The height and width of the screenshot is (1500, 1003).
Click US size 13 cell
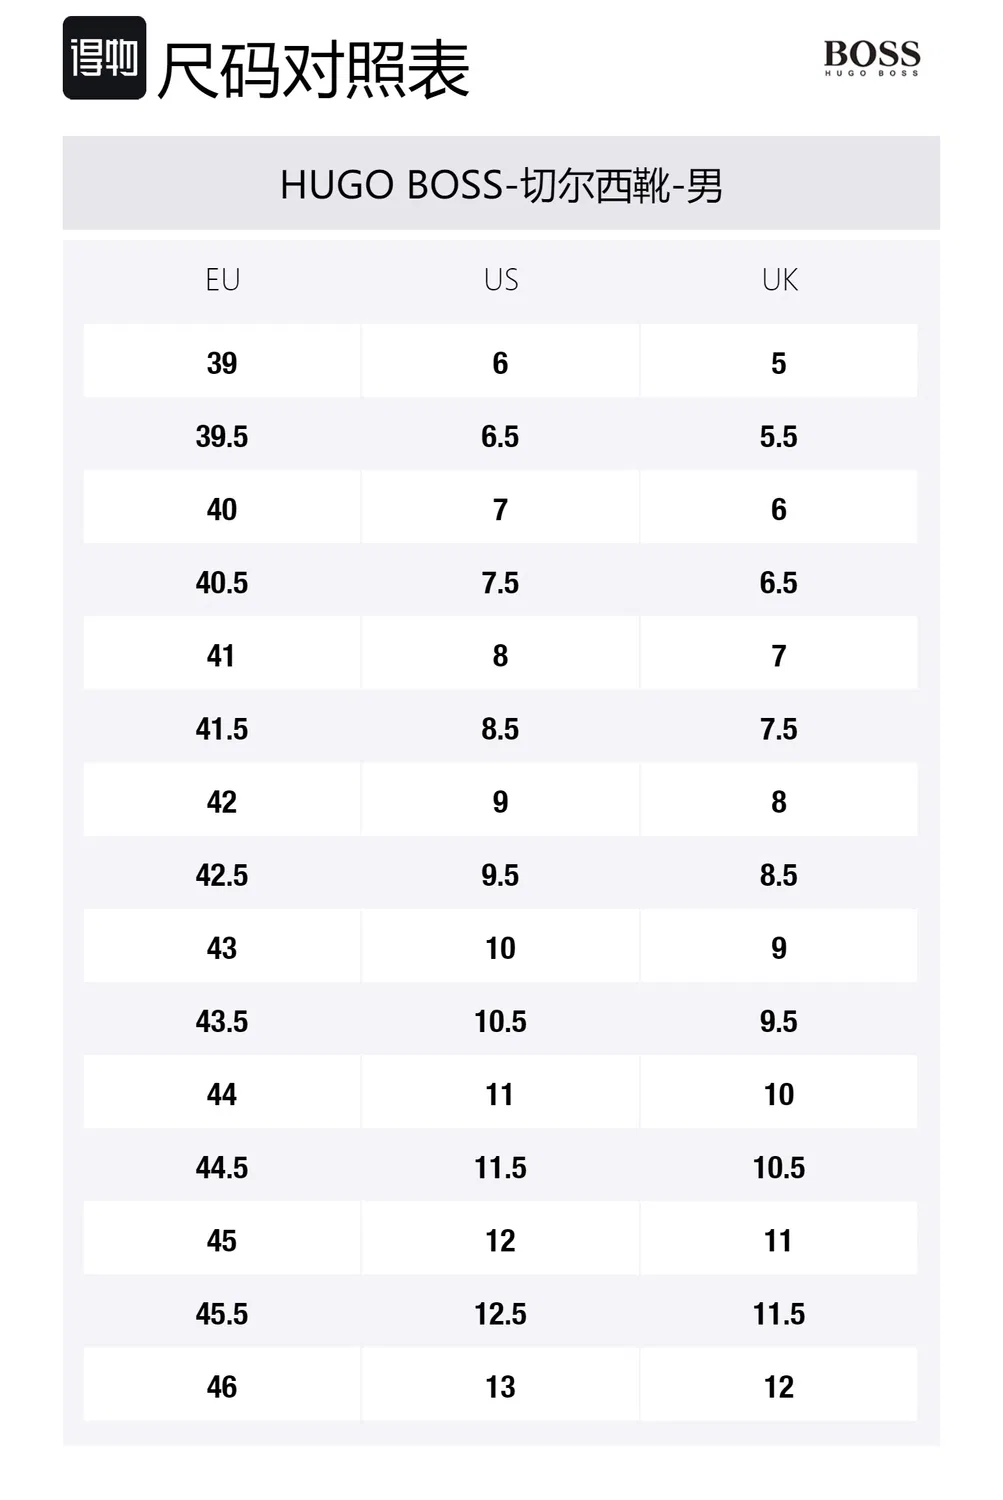point(501,1386)
